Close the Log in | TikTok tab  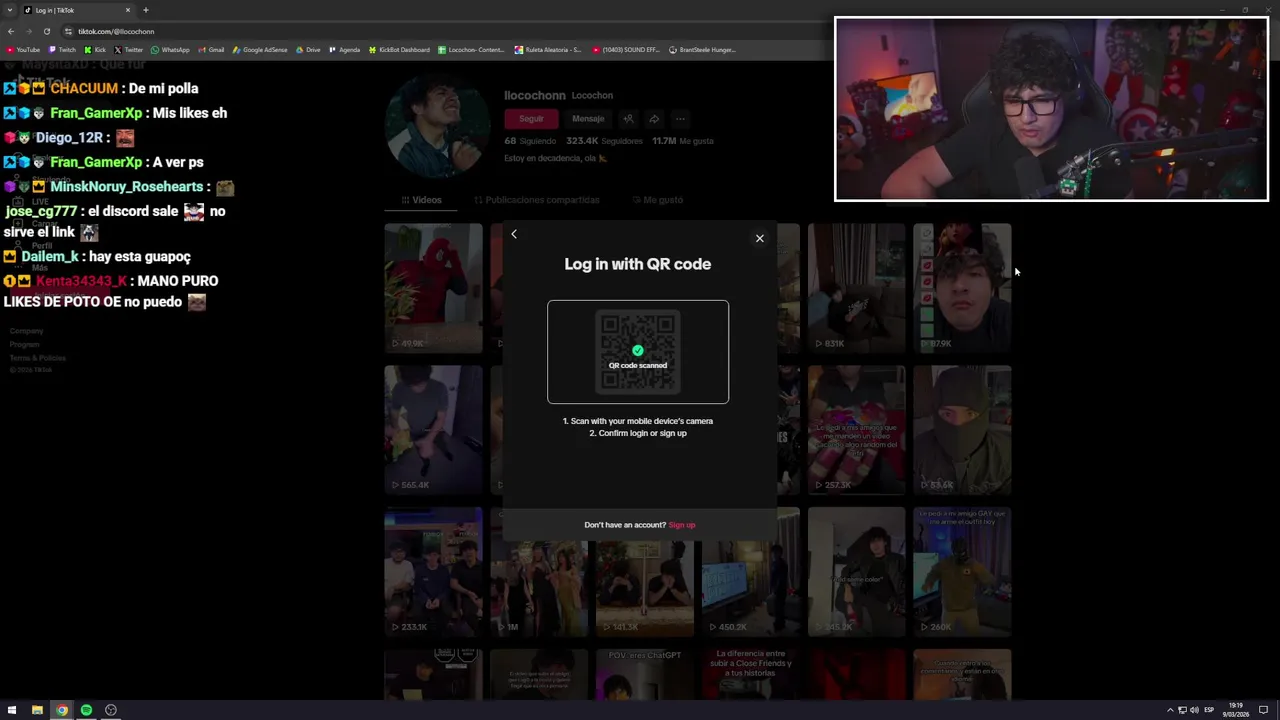pyautogui.click(x=128, y=10)
